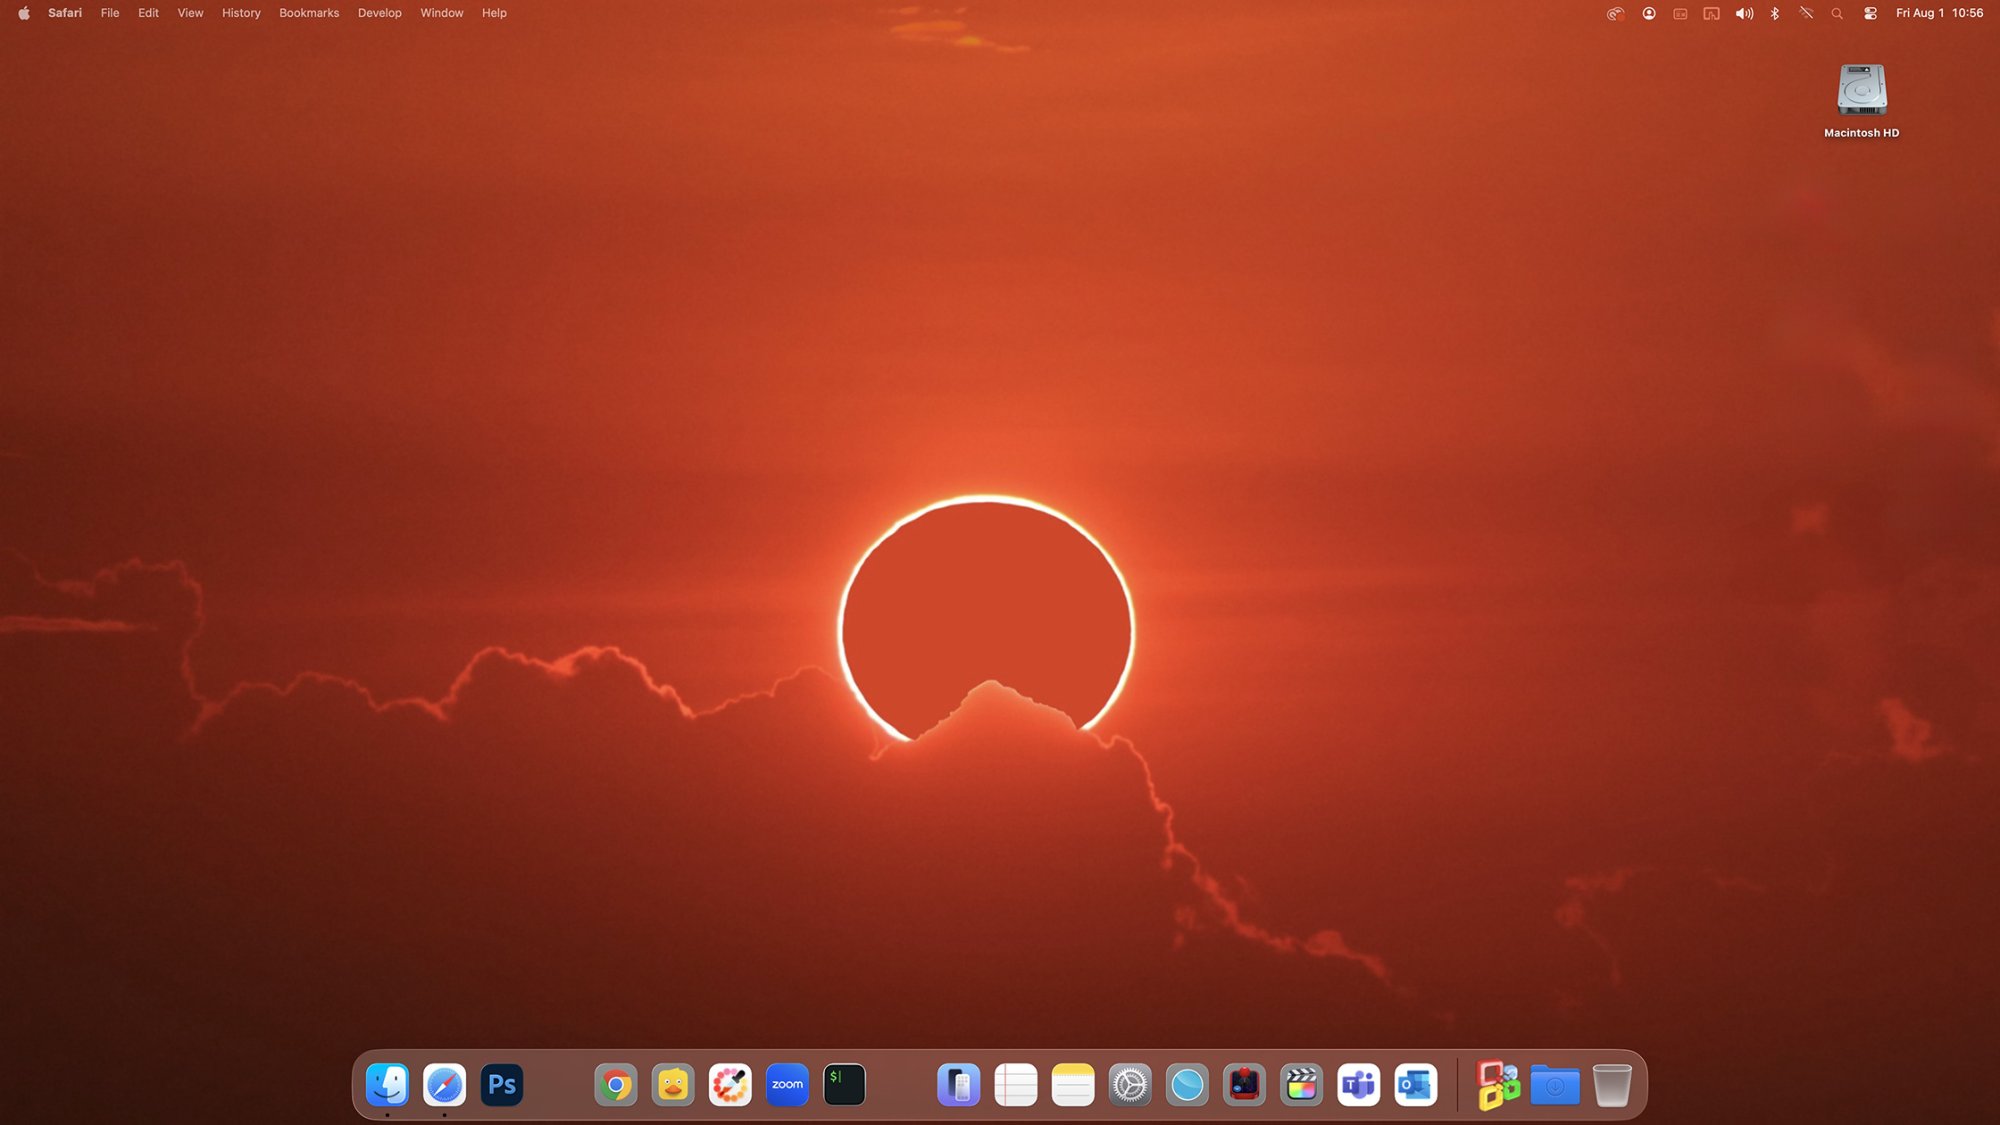
Task: Open the History menu
Action: pos(241,13)
